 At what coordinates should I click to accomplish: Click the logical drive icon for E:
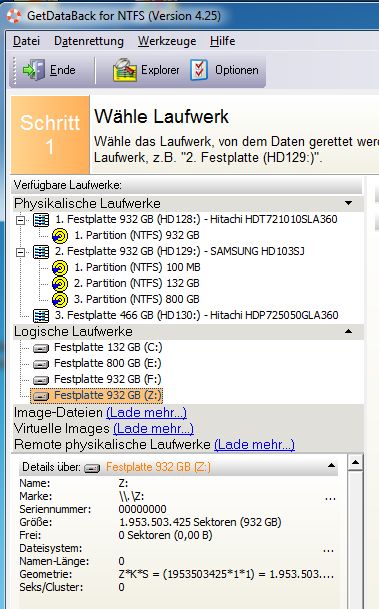(x=41, y=364)
